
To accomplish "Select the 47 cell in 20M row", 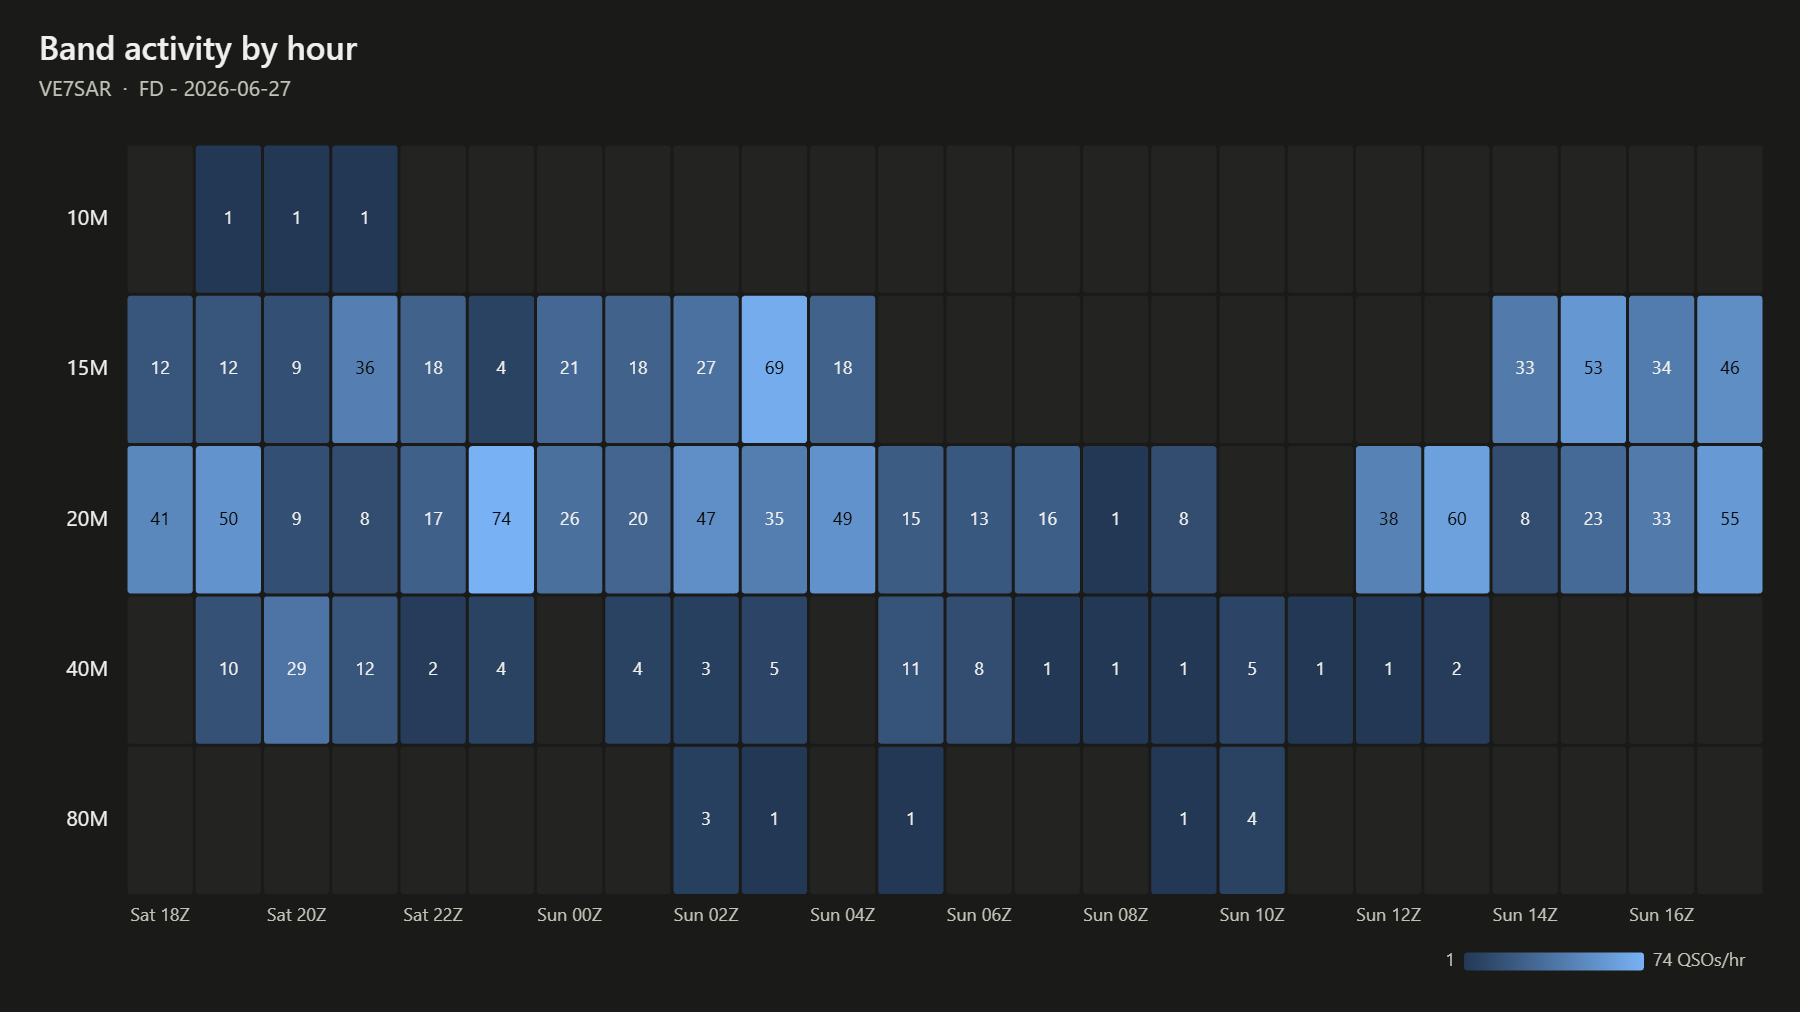I will point(706,519).
